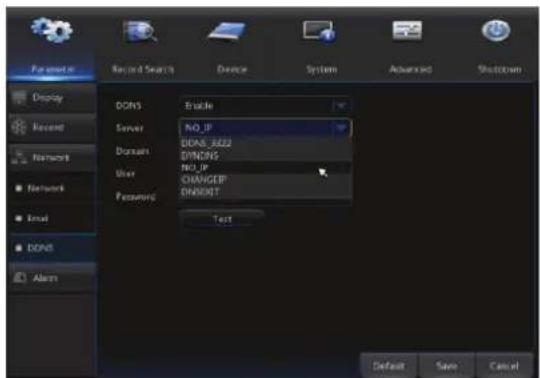The width and height of the screenshot is (540, 378).
Task: Switch to the Advanced tab label
Action: 410,69
